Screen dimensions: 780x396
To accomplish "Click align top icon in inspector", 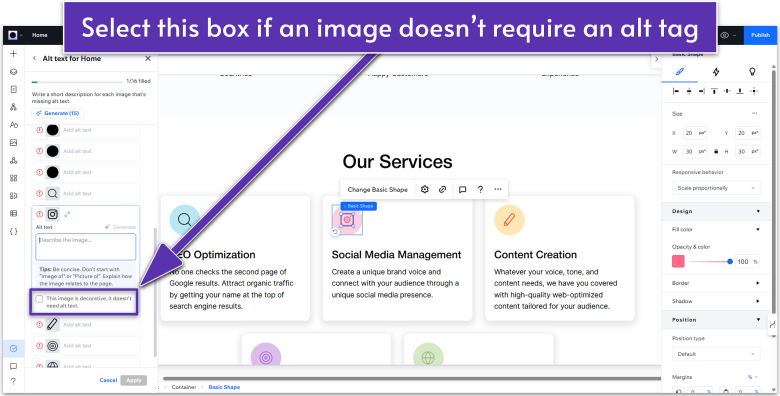I will pyautogui.click(x=714, y=91).
